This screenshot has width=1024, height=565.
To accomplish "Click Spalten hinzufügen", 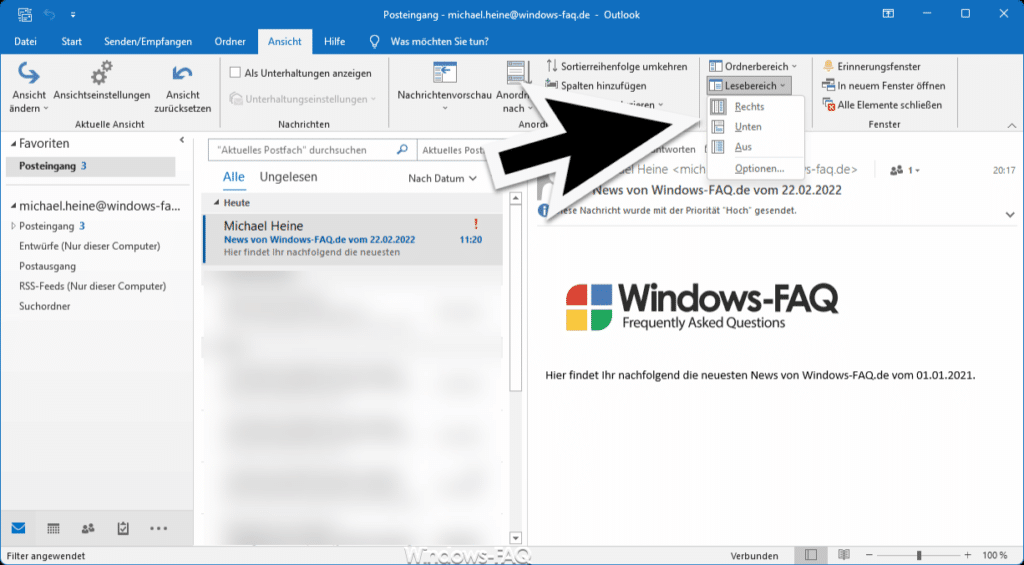I will [596, 86].
